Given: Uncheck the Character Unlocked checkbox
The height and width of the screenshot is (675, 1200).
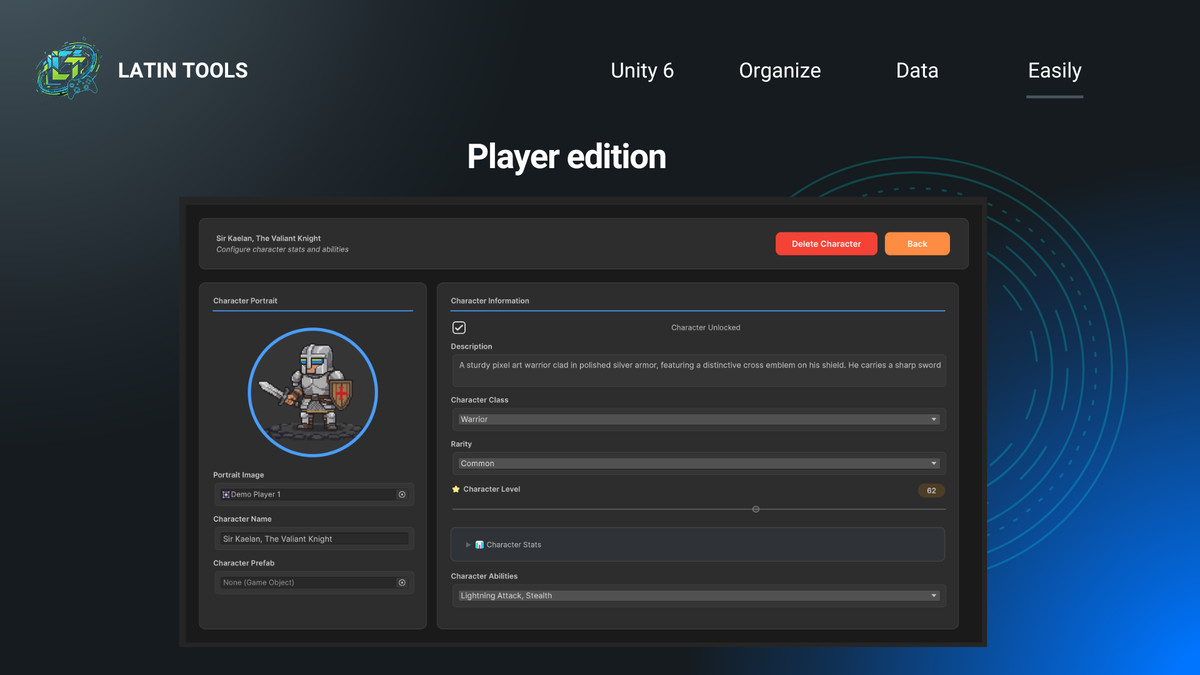Looking at the screenshot, I should 458,327.
